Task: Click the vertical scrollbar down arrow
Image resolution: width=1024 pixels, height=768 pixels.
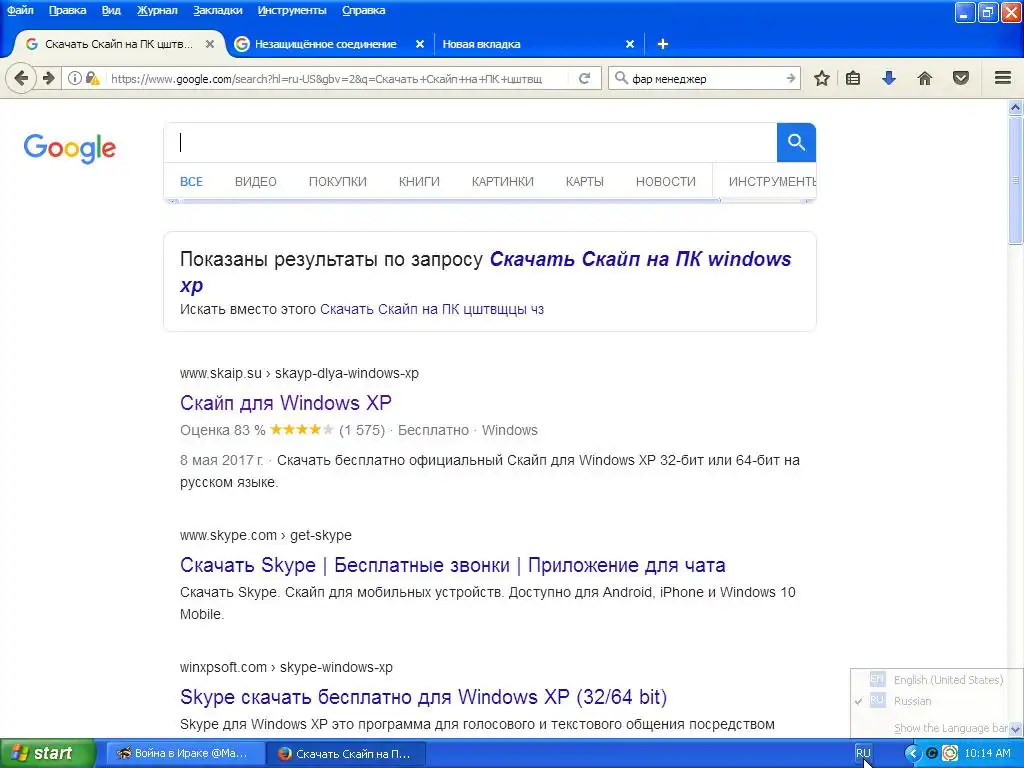Action: tap(1016, 729)
